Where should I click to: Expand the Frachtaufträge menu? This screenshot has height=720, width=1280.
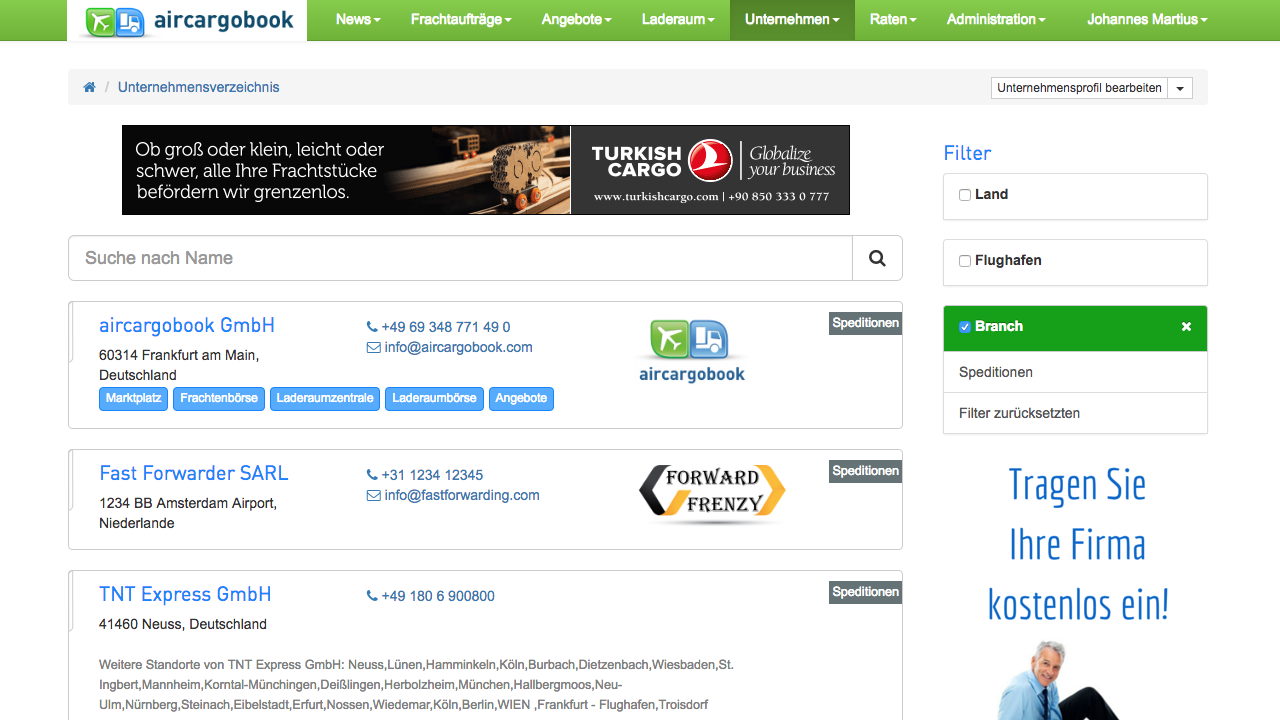tap(461, 20)
